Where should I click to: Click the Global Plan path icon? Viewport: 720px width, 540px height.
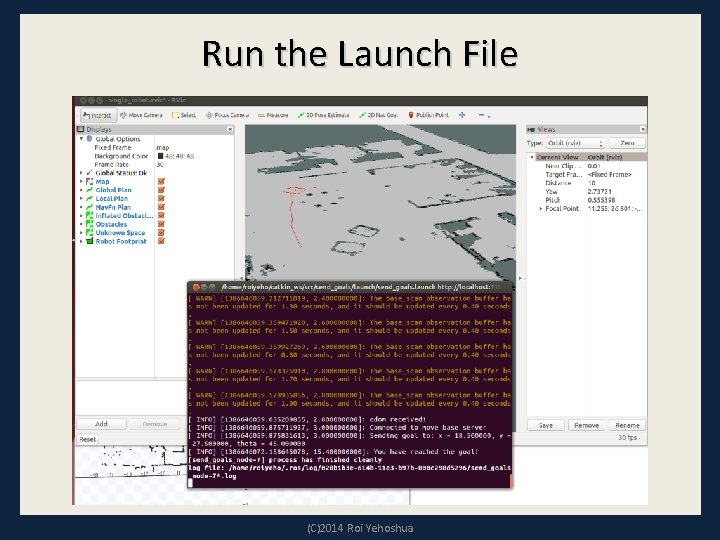tap(90, 190)
